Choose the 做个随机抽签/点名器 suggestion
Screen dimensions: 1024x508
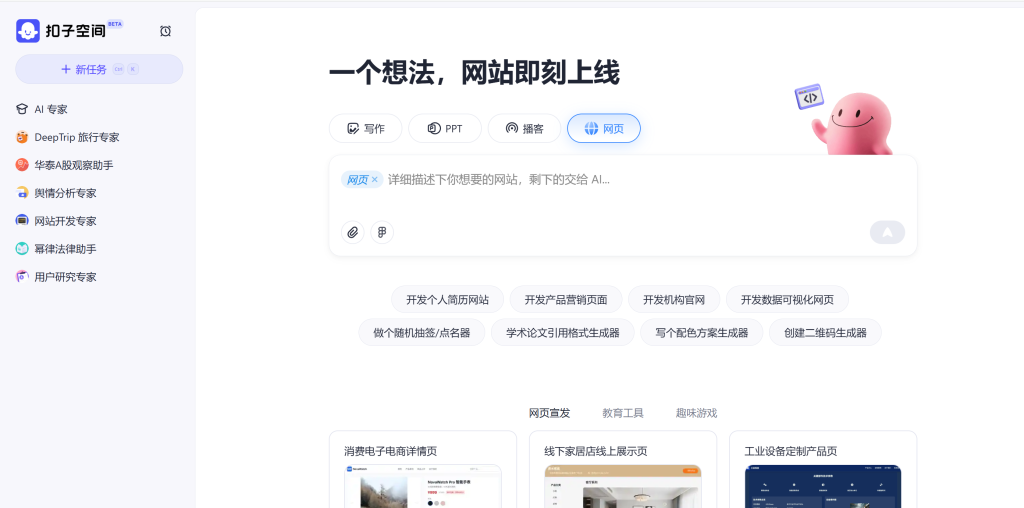422,332
